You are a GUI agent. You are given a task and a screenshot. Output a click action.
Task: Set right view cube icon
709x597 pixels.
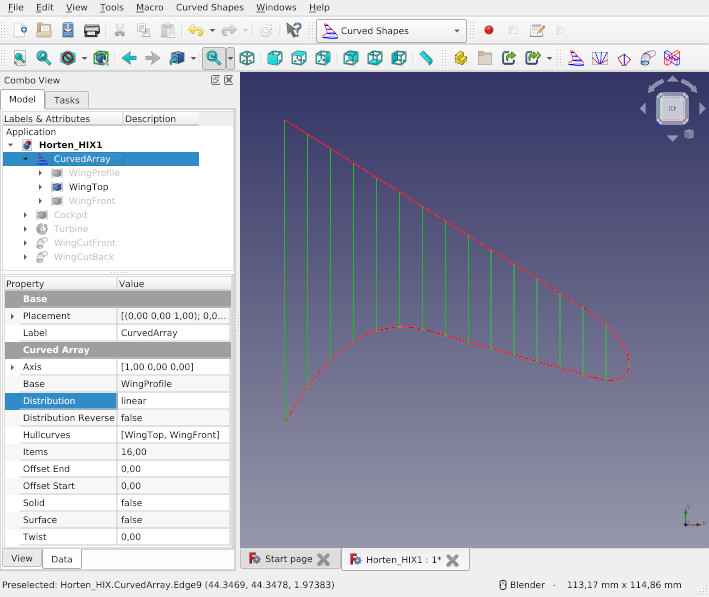[x=323, y=58]
